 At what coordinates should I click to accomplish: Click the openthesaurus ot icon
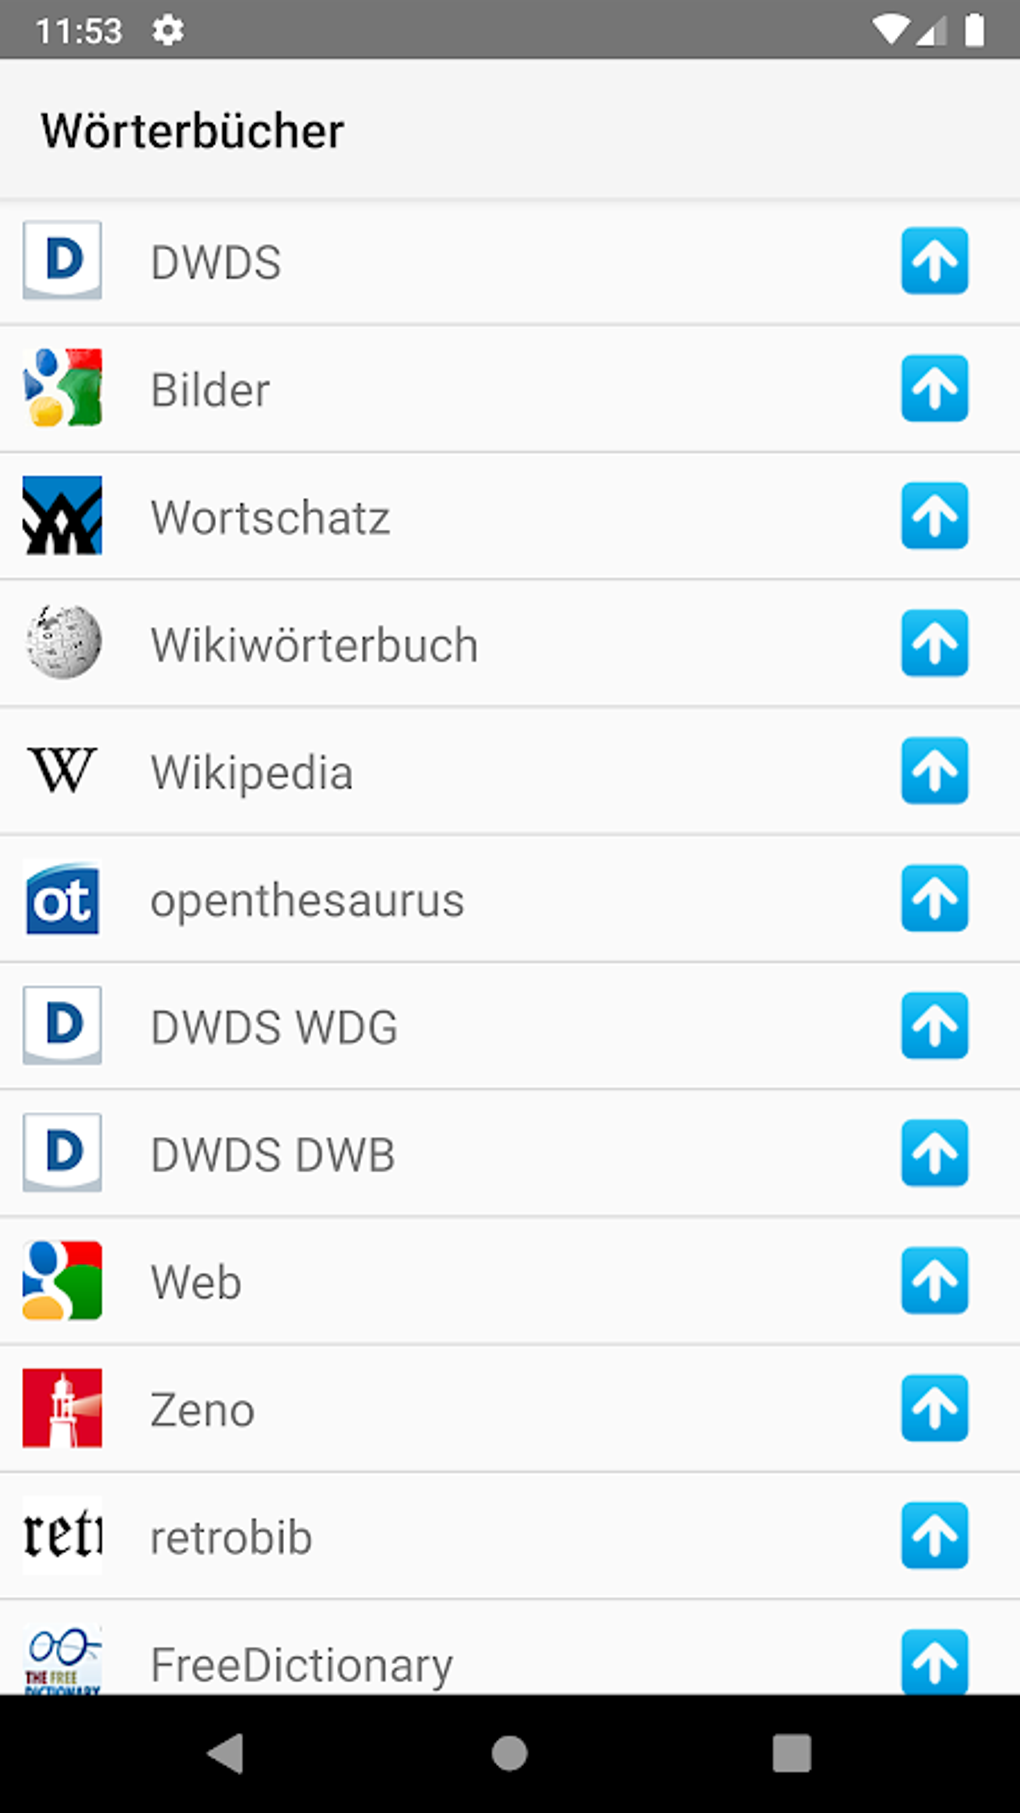[62, 899]
